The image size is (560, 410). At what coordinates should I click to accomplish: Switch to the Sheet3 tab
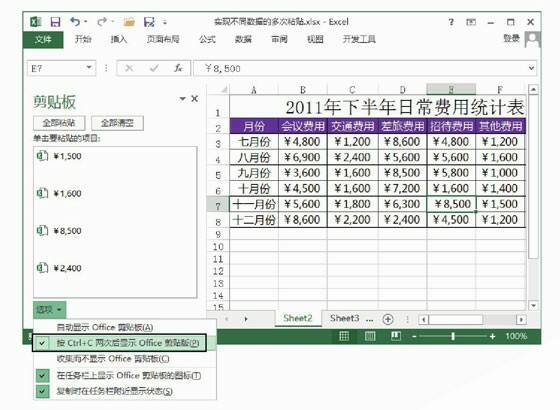[345, 318]
